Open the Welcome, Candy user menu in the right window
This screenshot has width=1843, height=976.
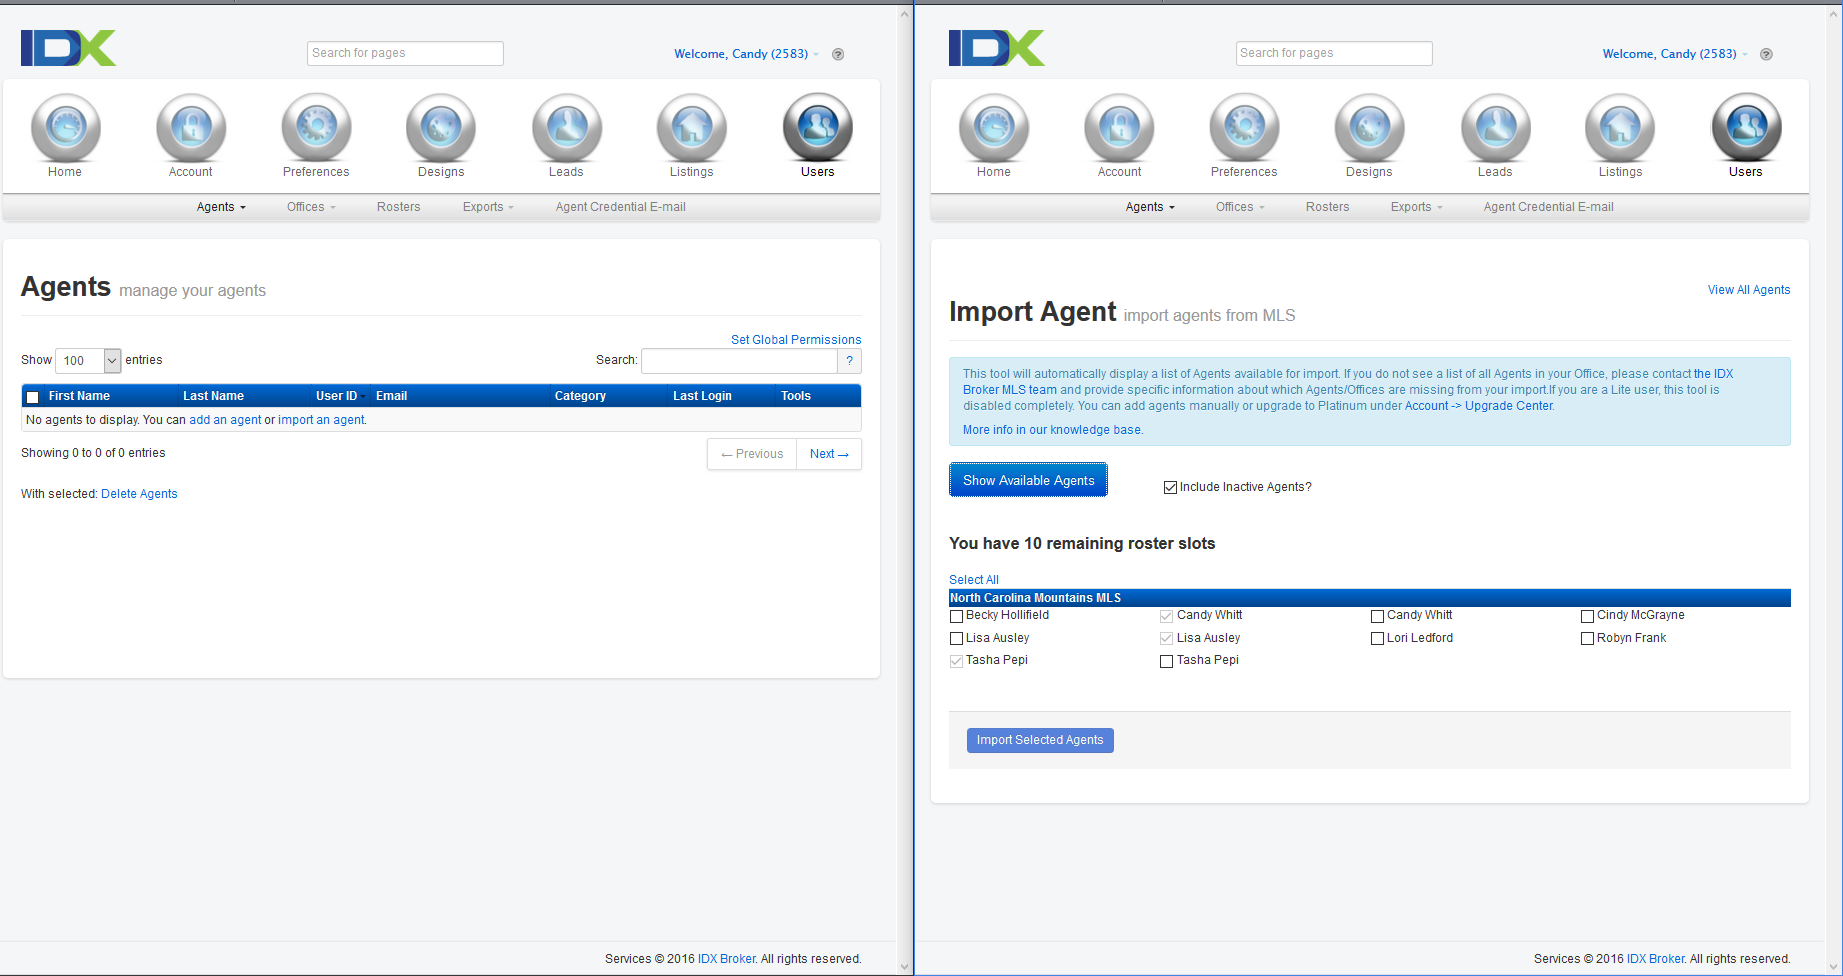pos(1675,54)
